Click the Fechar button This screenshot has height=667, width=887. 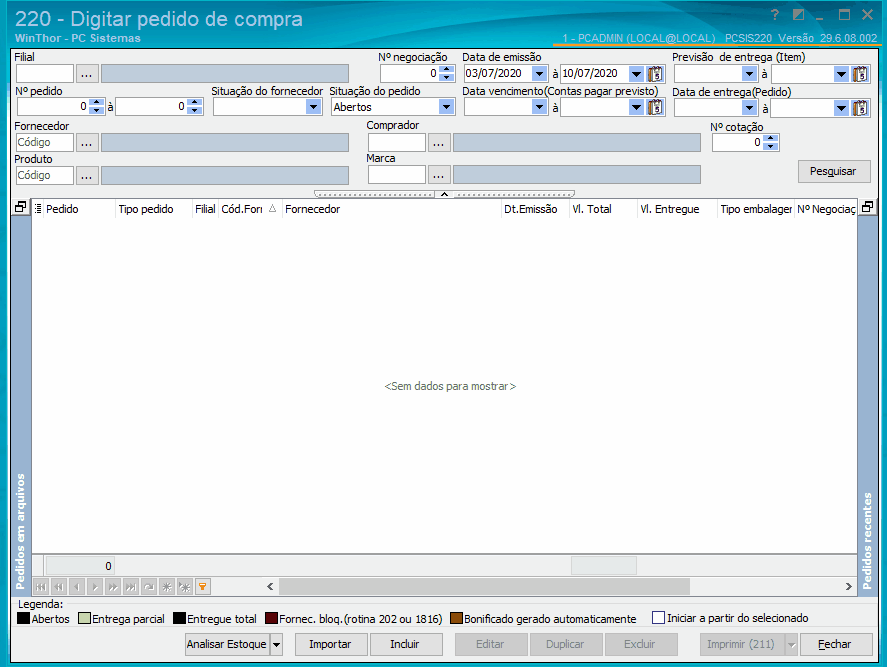coord(836,644)
